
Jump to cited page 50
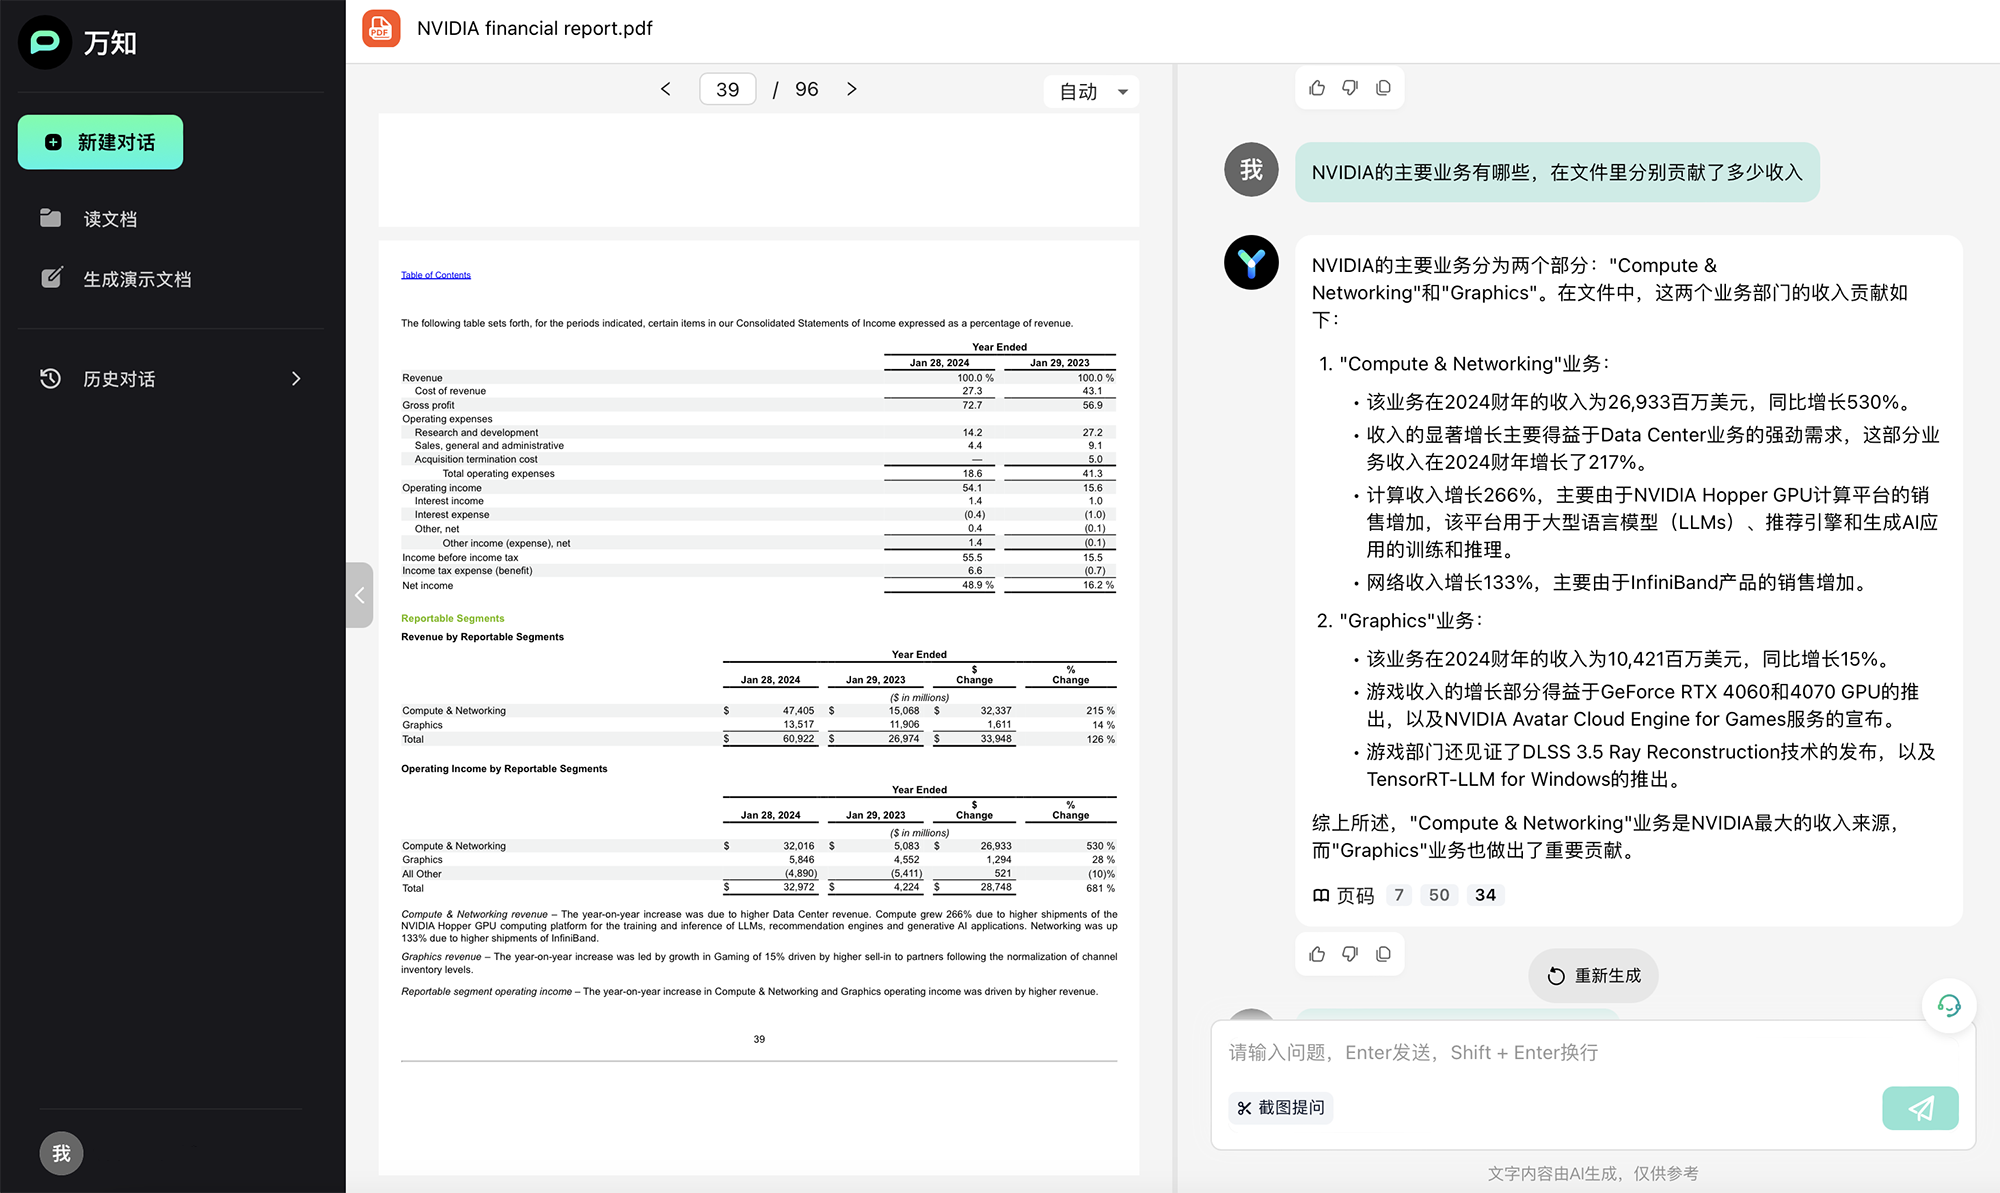1438,895
